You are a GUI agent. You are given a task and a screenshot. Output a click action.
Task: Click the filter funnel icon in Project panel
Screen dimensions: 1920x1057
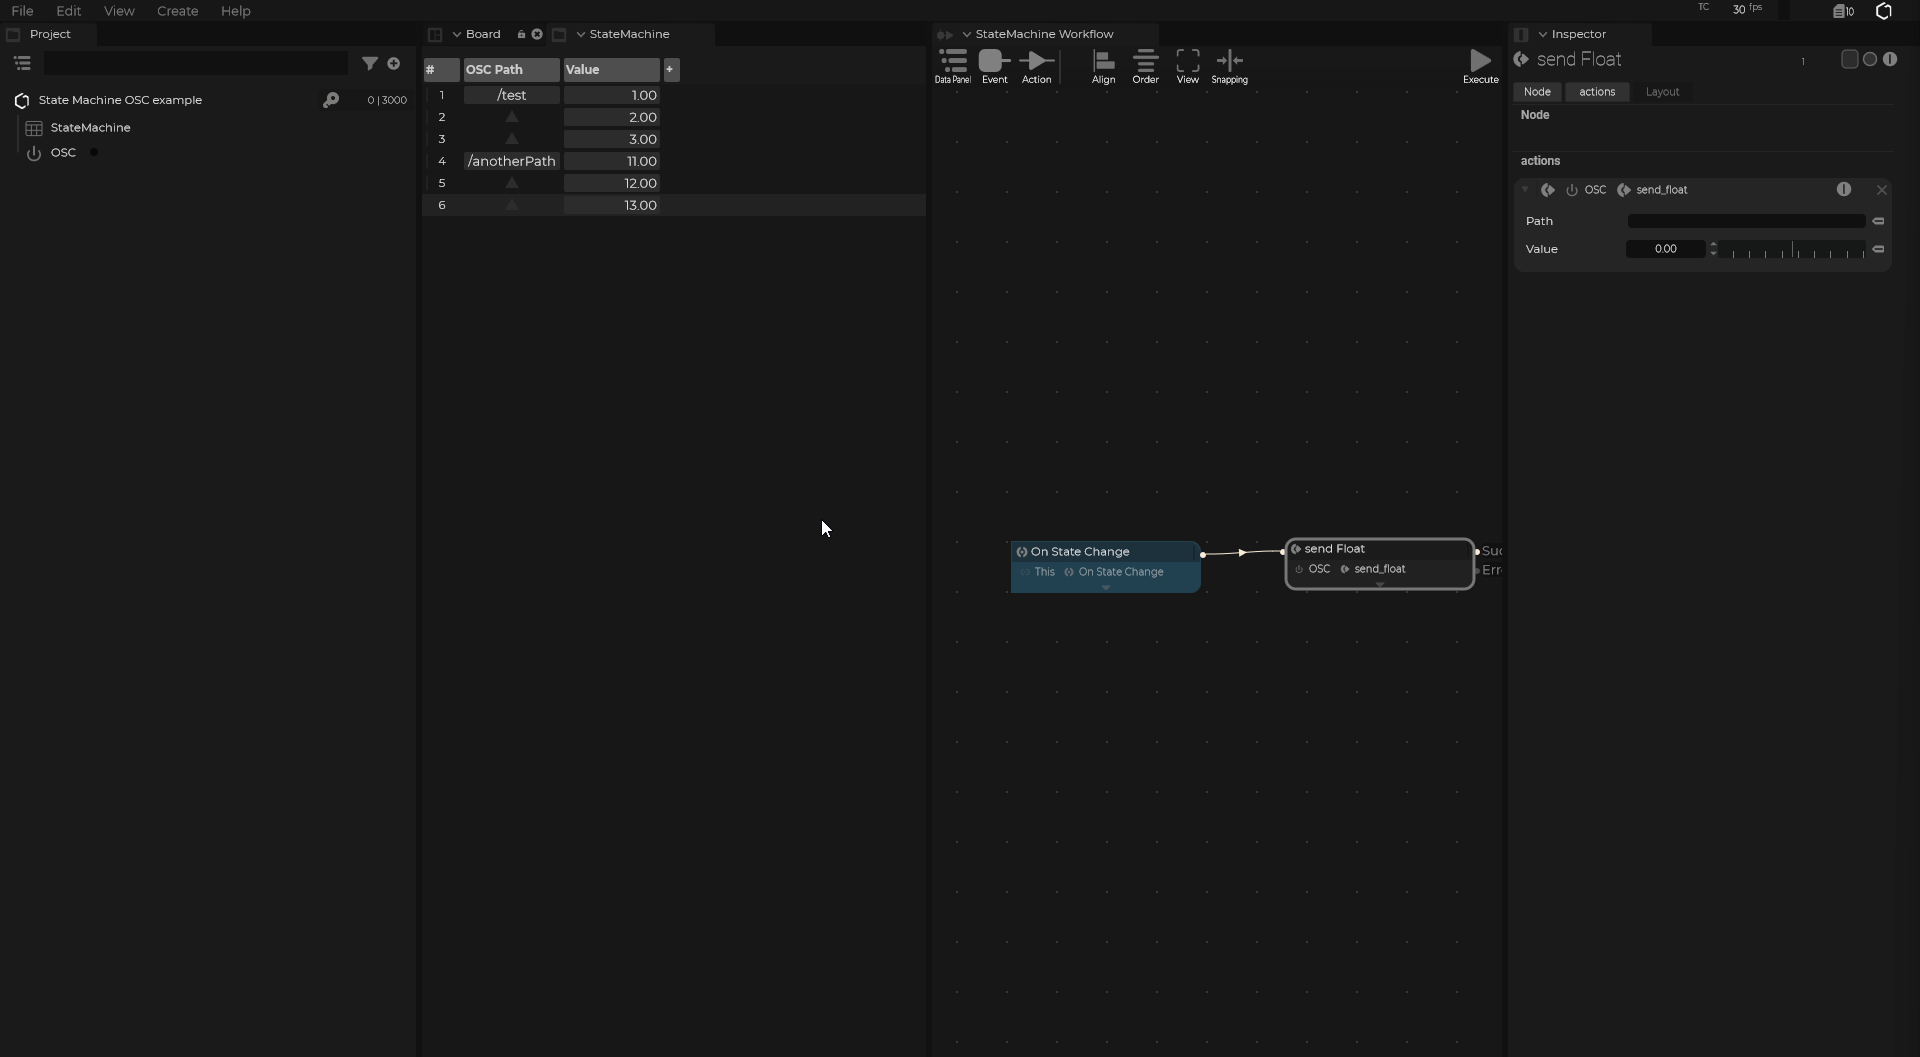point(370,63)
